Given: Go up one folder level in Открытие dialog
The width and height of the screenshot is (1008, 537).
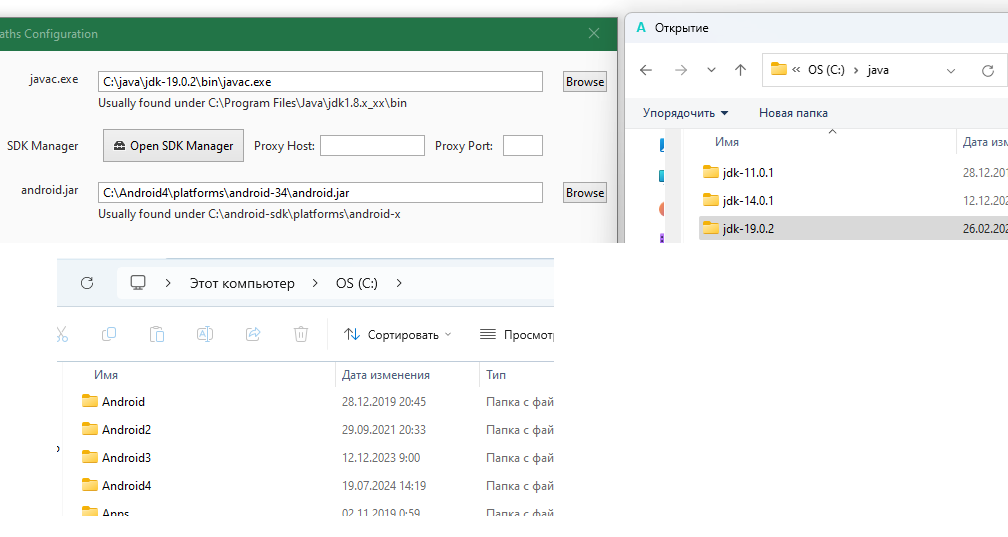Looking at the screenshot, I should [x=740, y=70].
